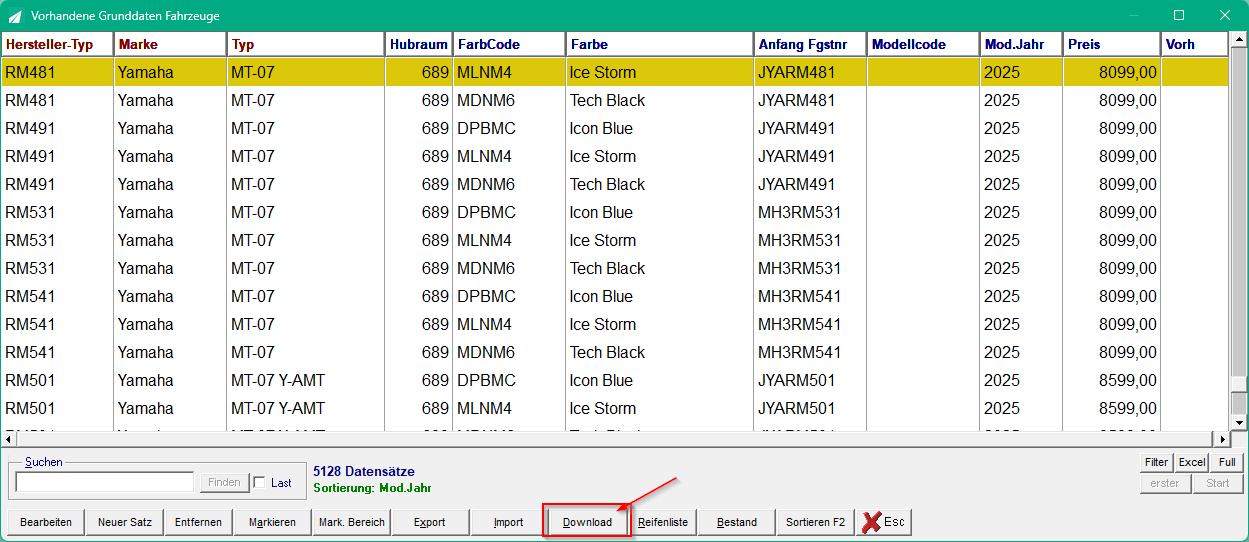
Task: Click FarbCode DPBMC in the MH3RM541 row
Action: coord(486,296)
